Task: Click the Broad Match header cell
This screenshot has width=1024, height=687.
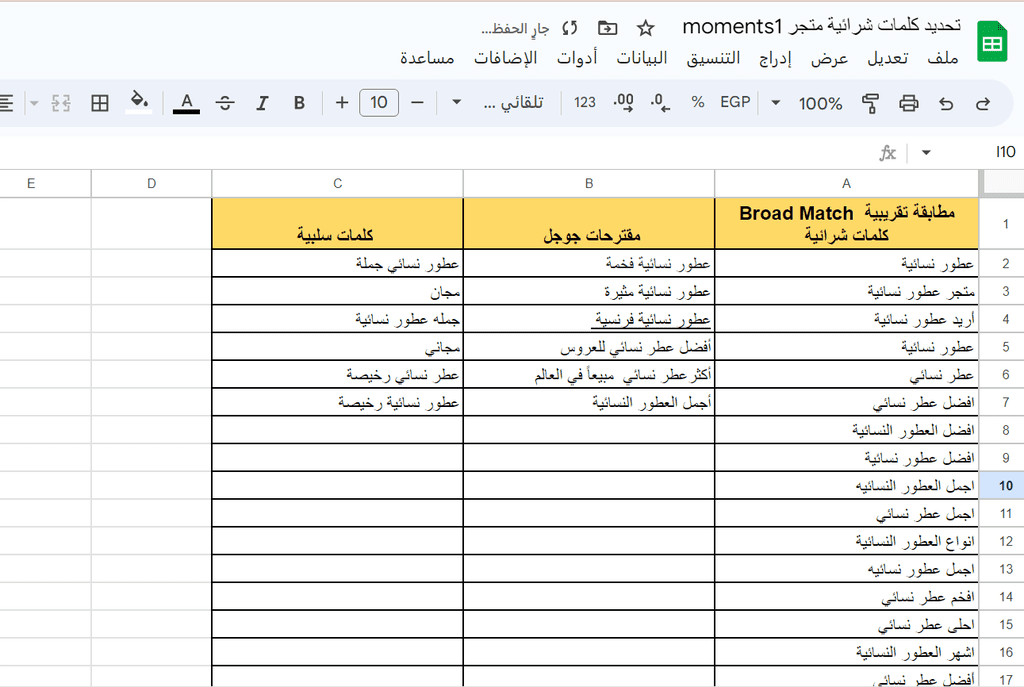Action: click(x=847, y=223)
